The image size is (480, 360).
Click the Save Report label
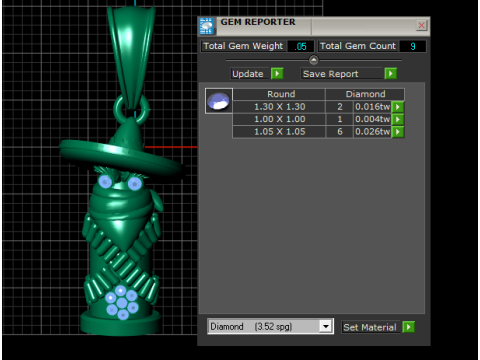pos(341,74)
